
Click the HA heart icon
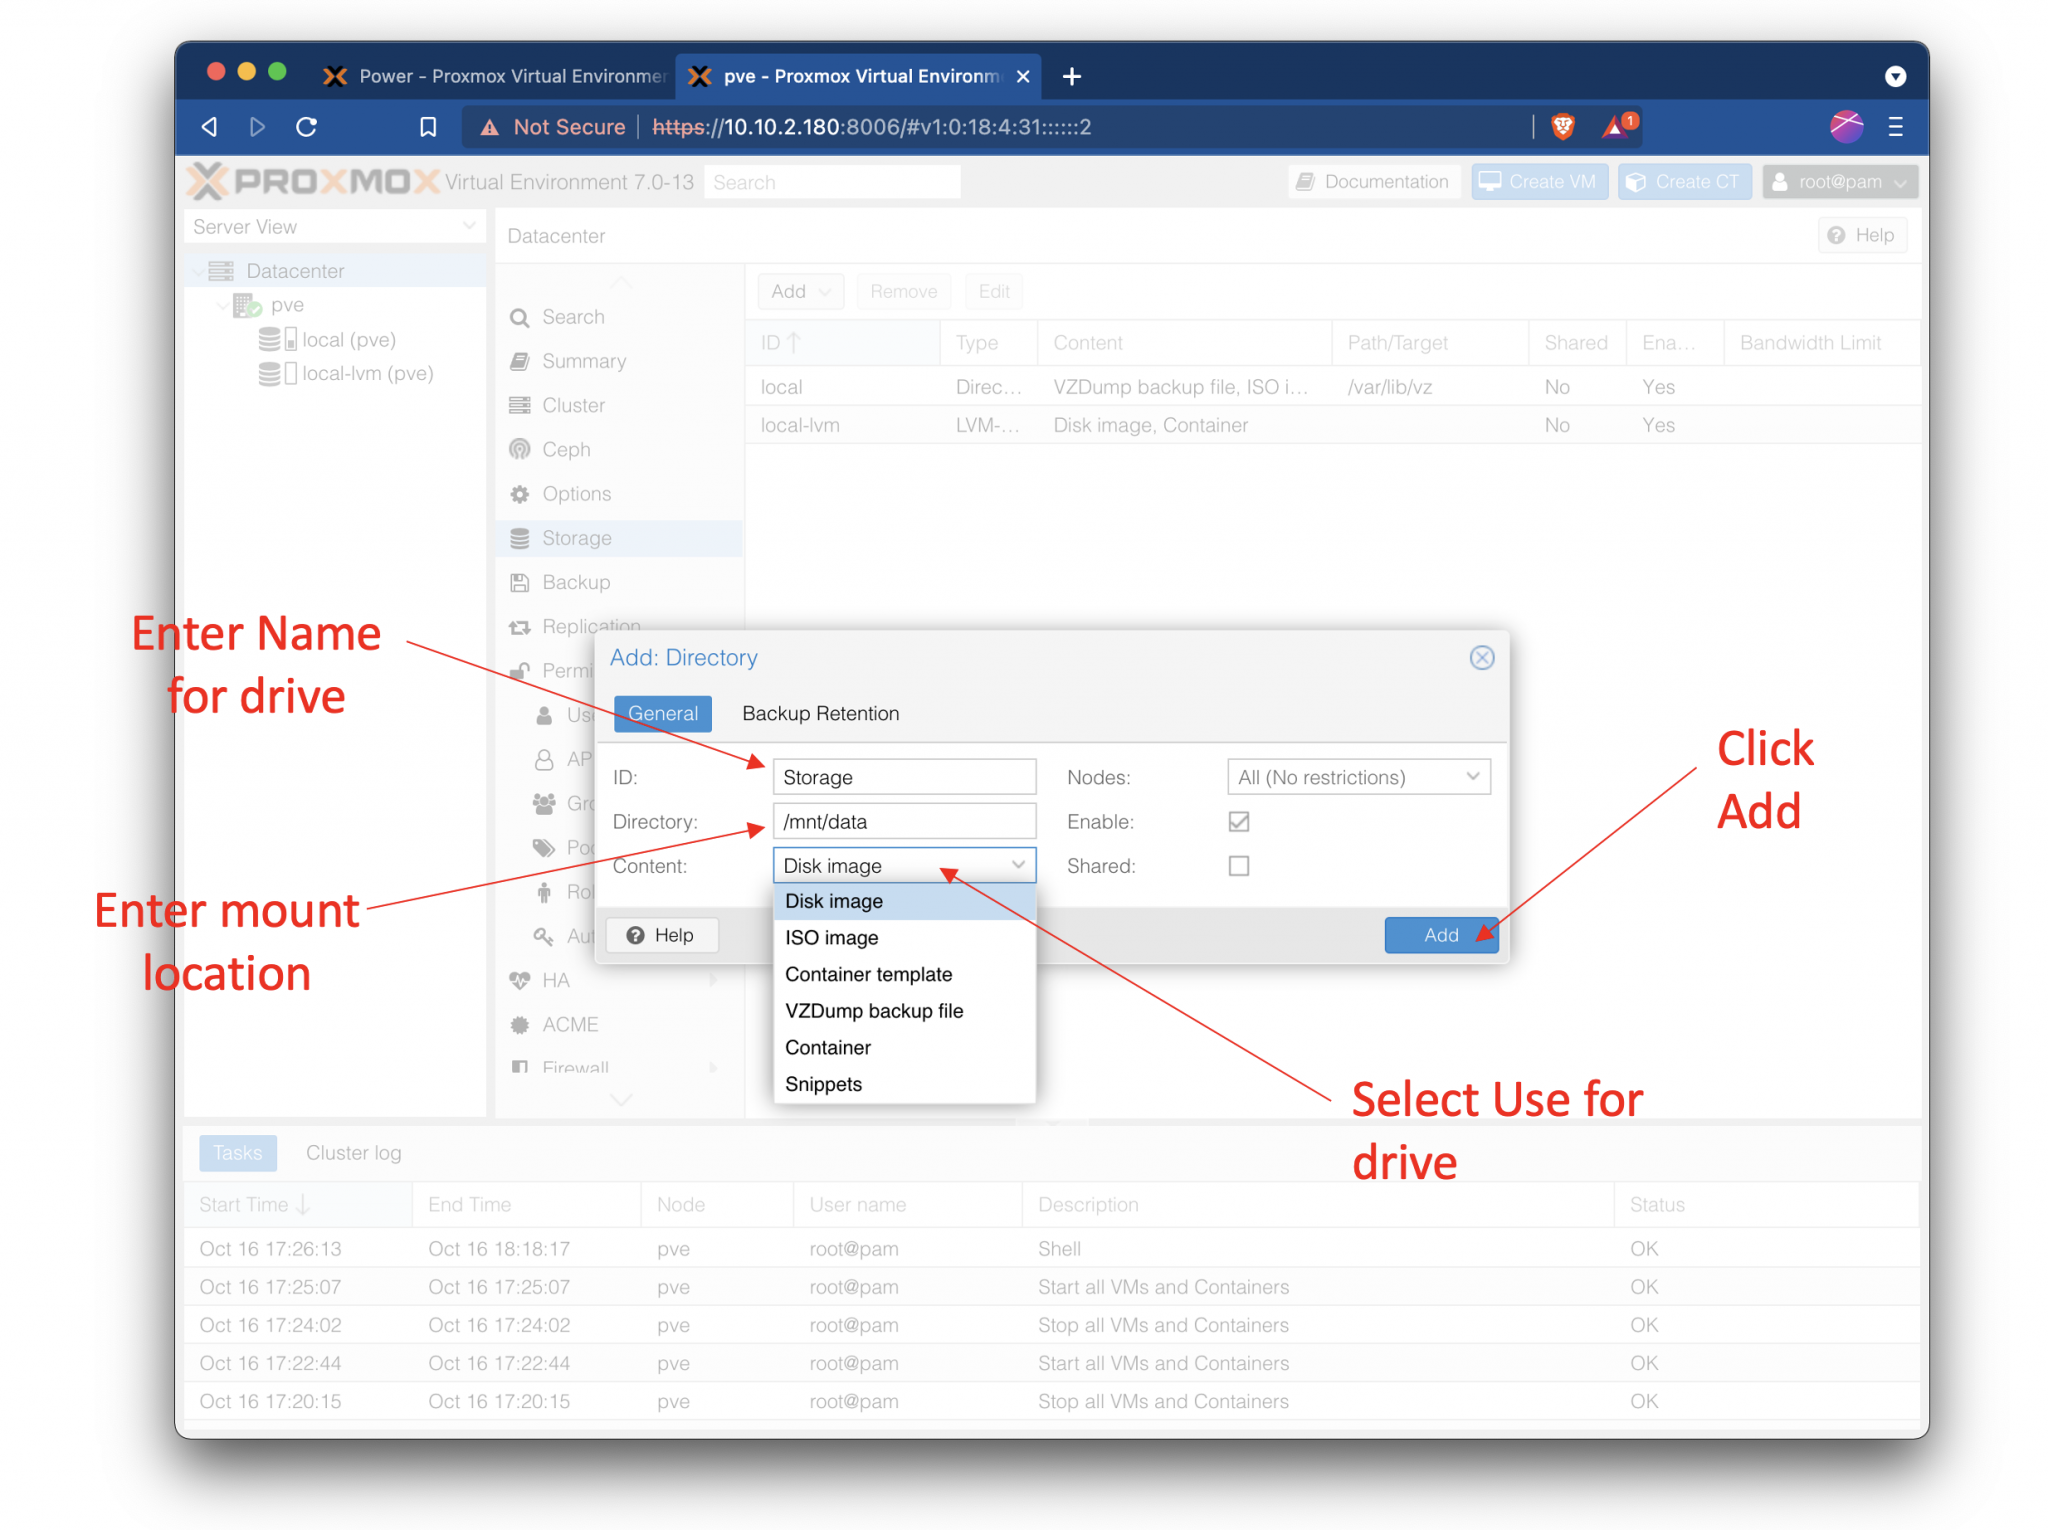521,980
